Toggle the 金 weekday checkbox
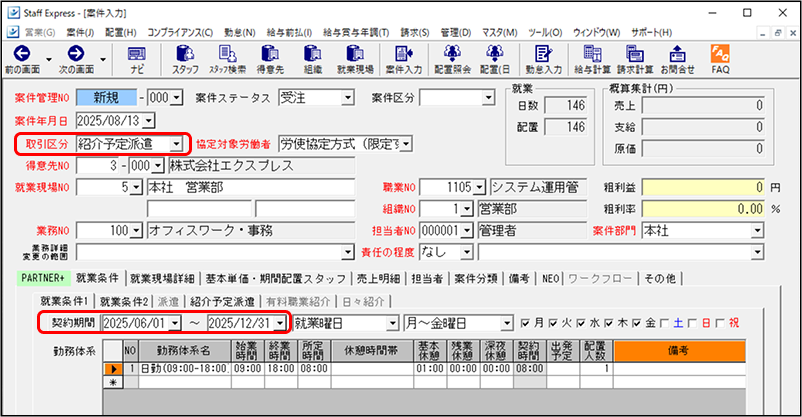 [636, 323]
